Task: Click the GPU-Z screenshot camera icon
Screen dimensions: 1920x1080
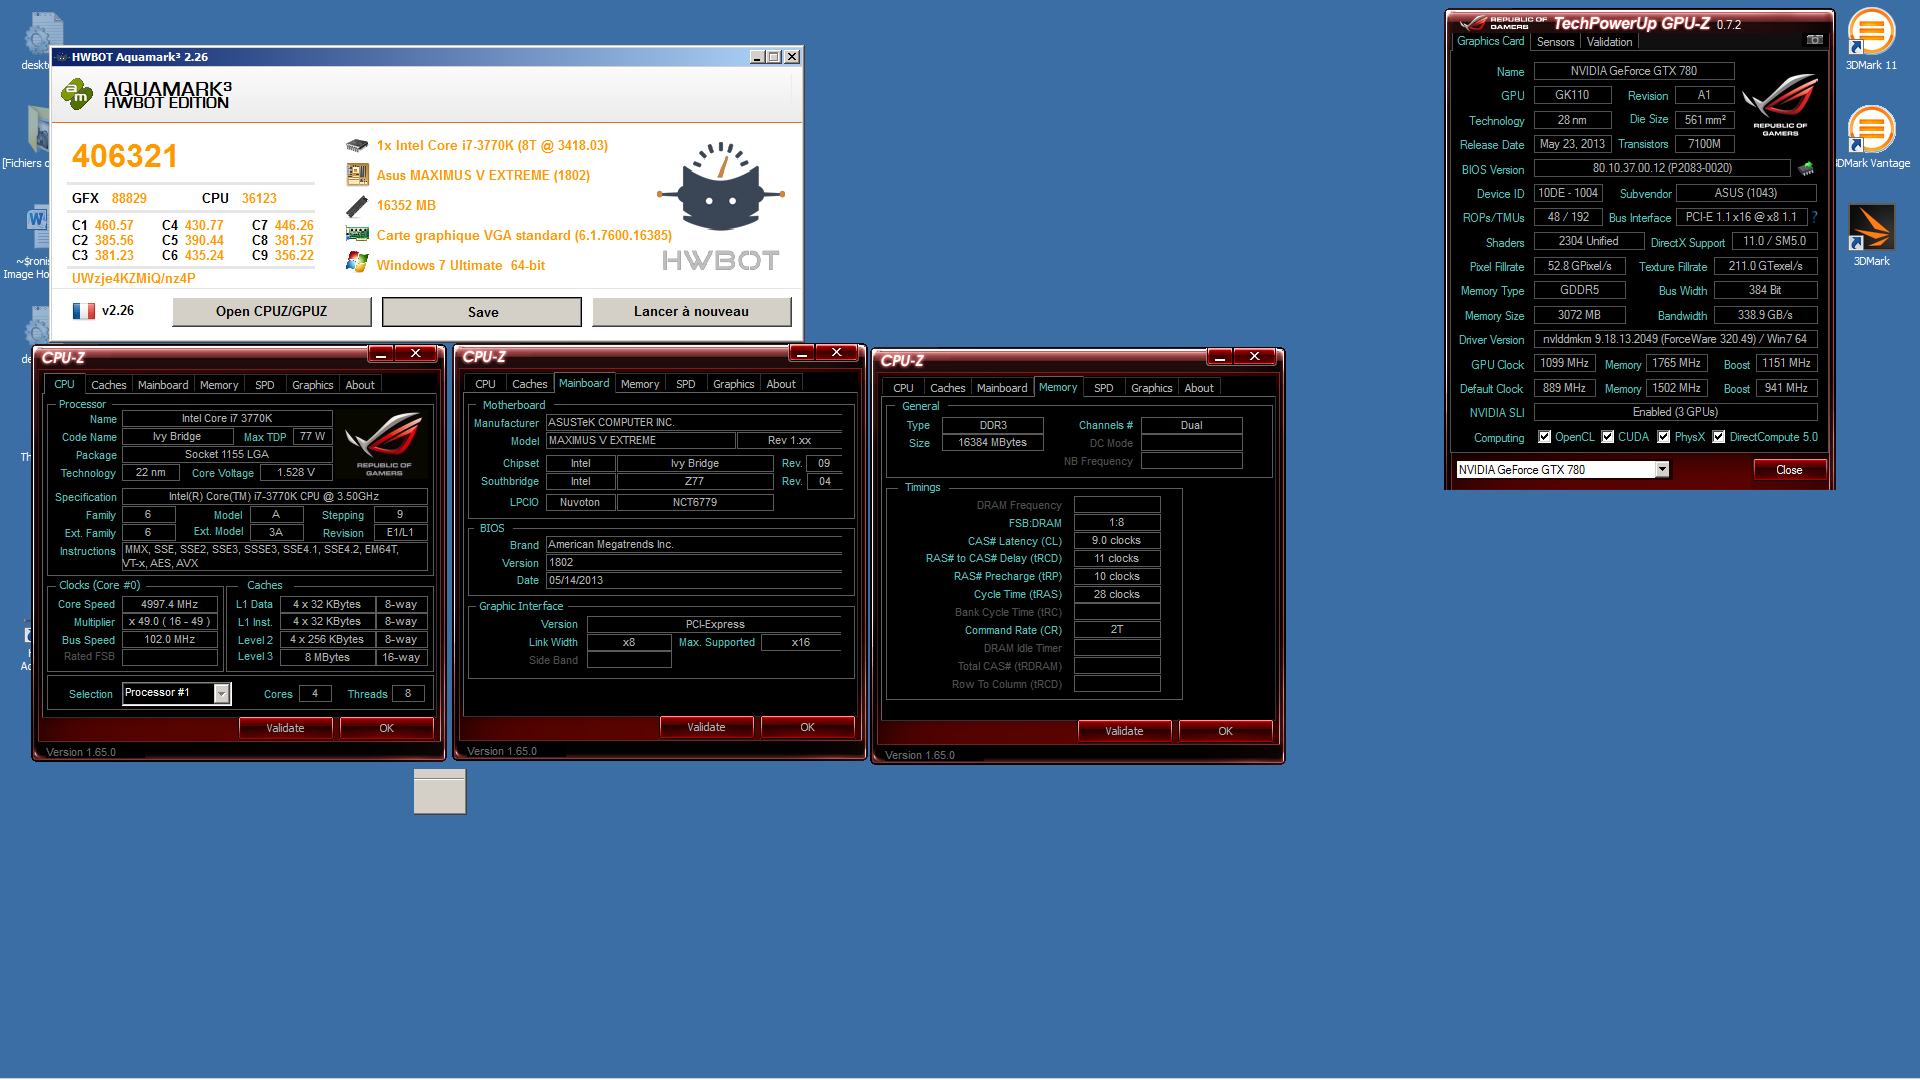Action: [x=1814, y=40]
